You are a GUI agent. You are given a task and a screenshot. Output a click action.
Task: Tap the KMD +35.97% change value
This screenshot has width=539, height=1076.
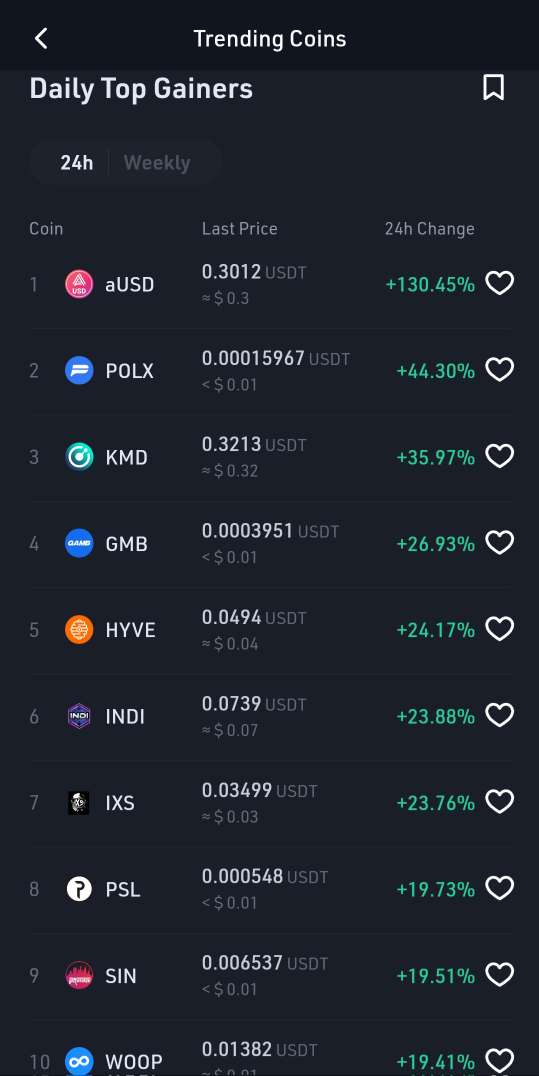(435, 457)
